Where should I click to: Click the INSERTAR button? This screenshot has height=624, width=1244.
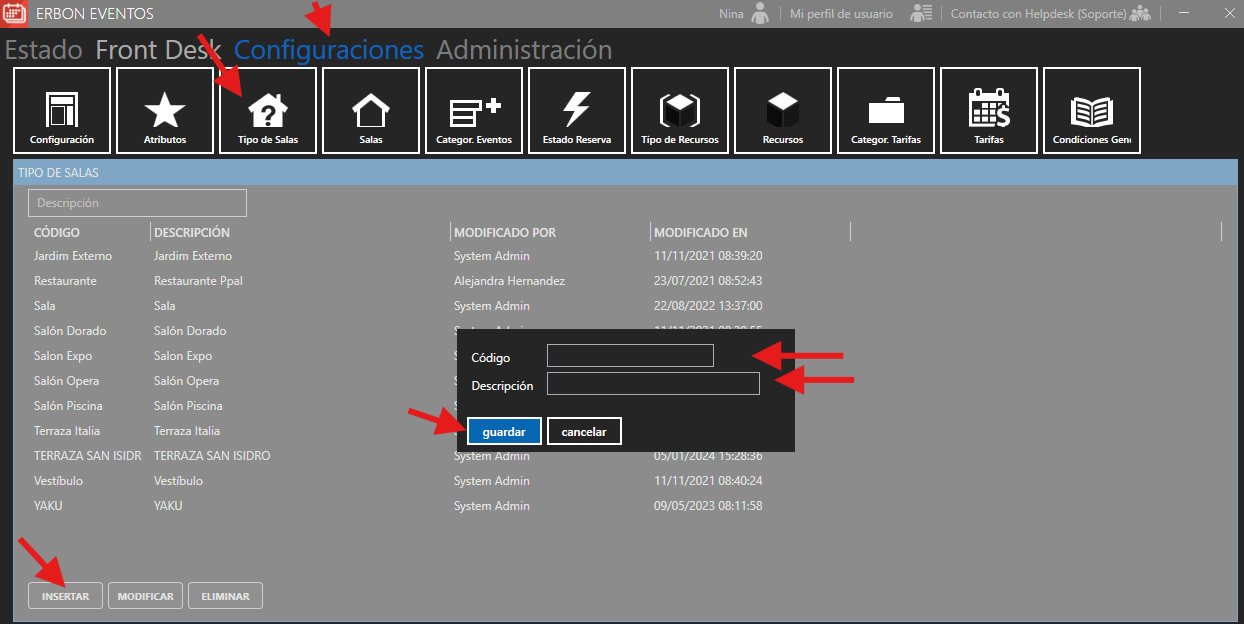click(x=65, y=596)
